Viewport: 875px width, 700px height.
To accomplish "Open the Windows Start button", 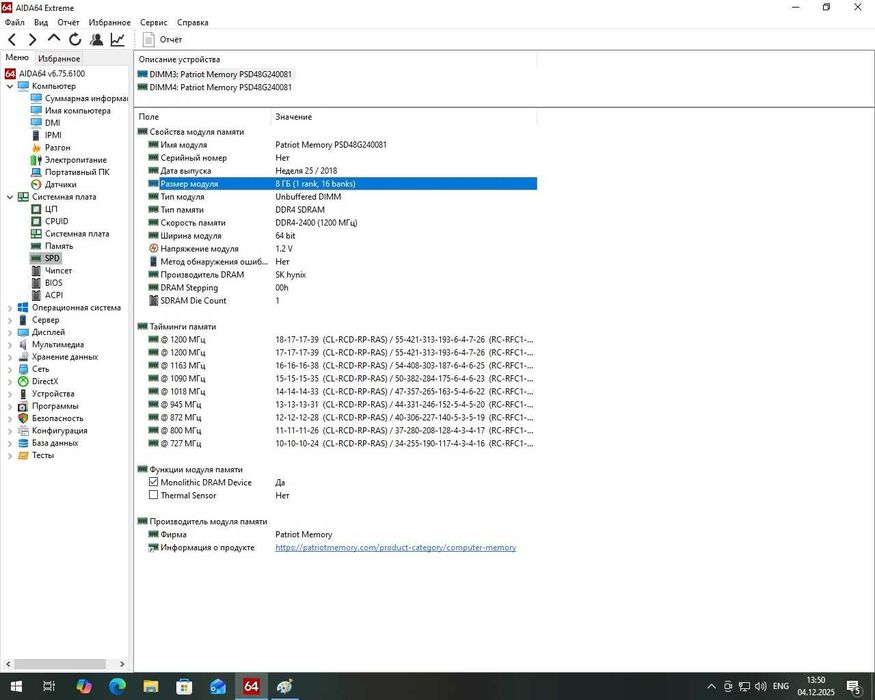I will pyautogui.click(x=16, y=686).
